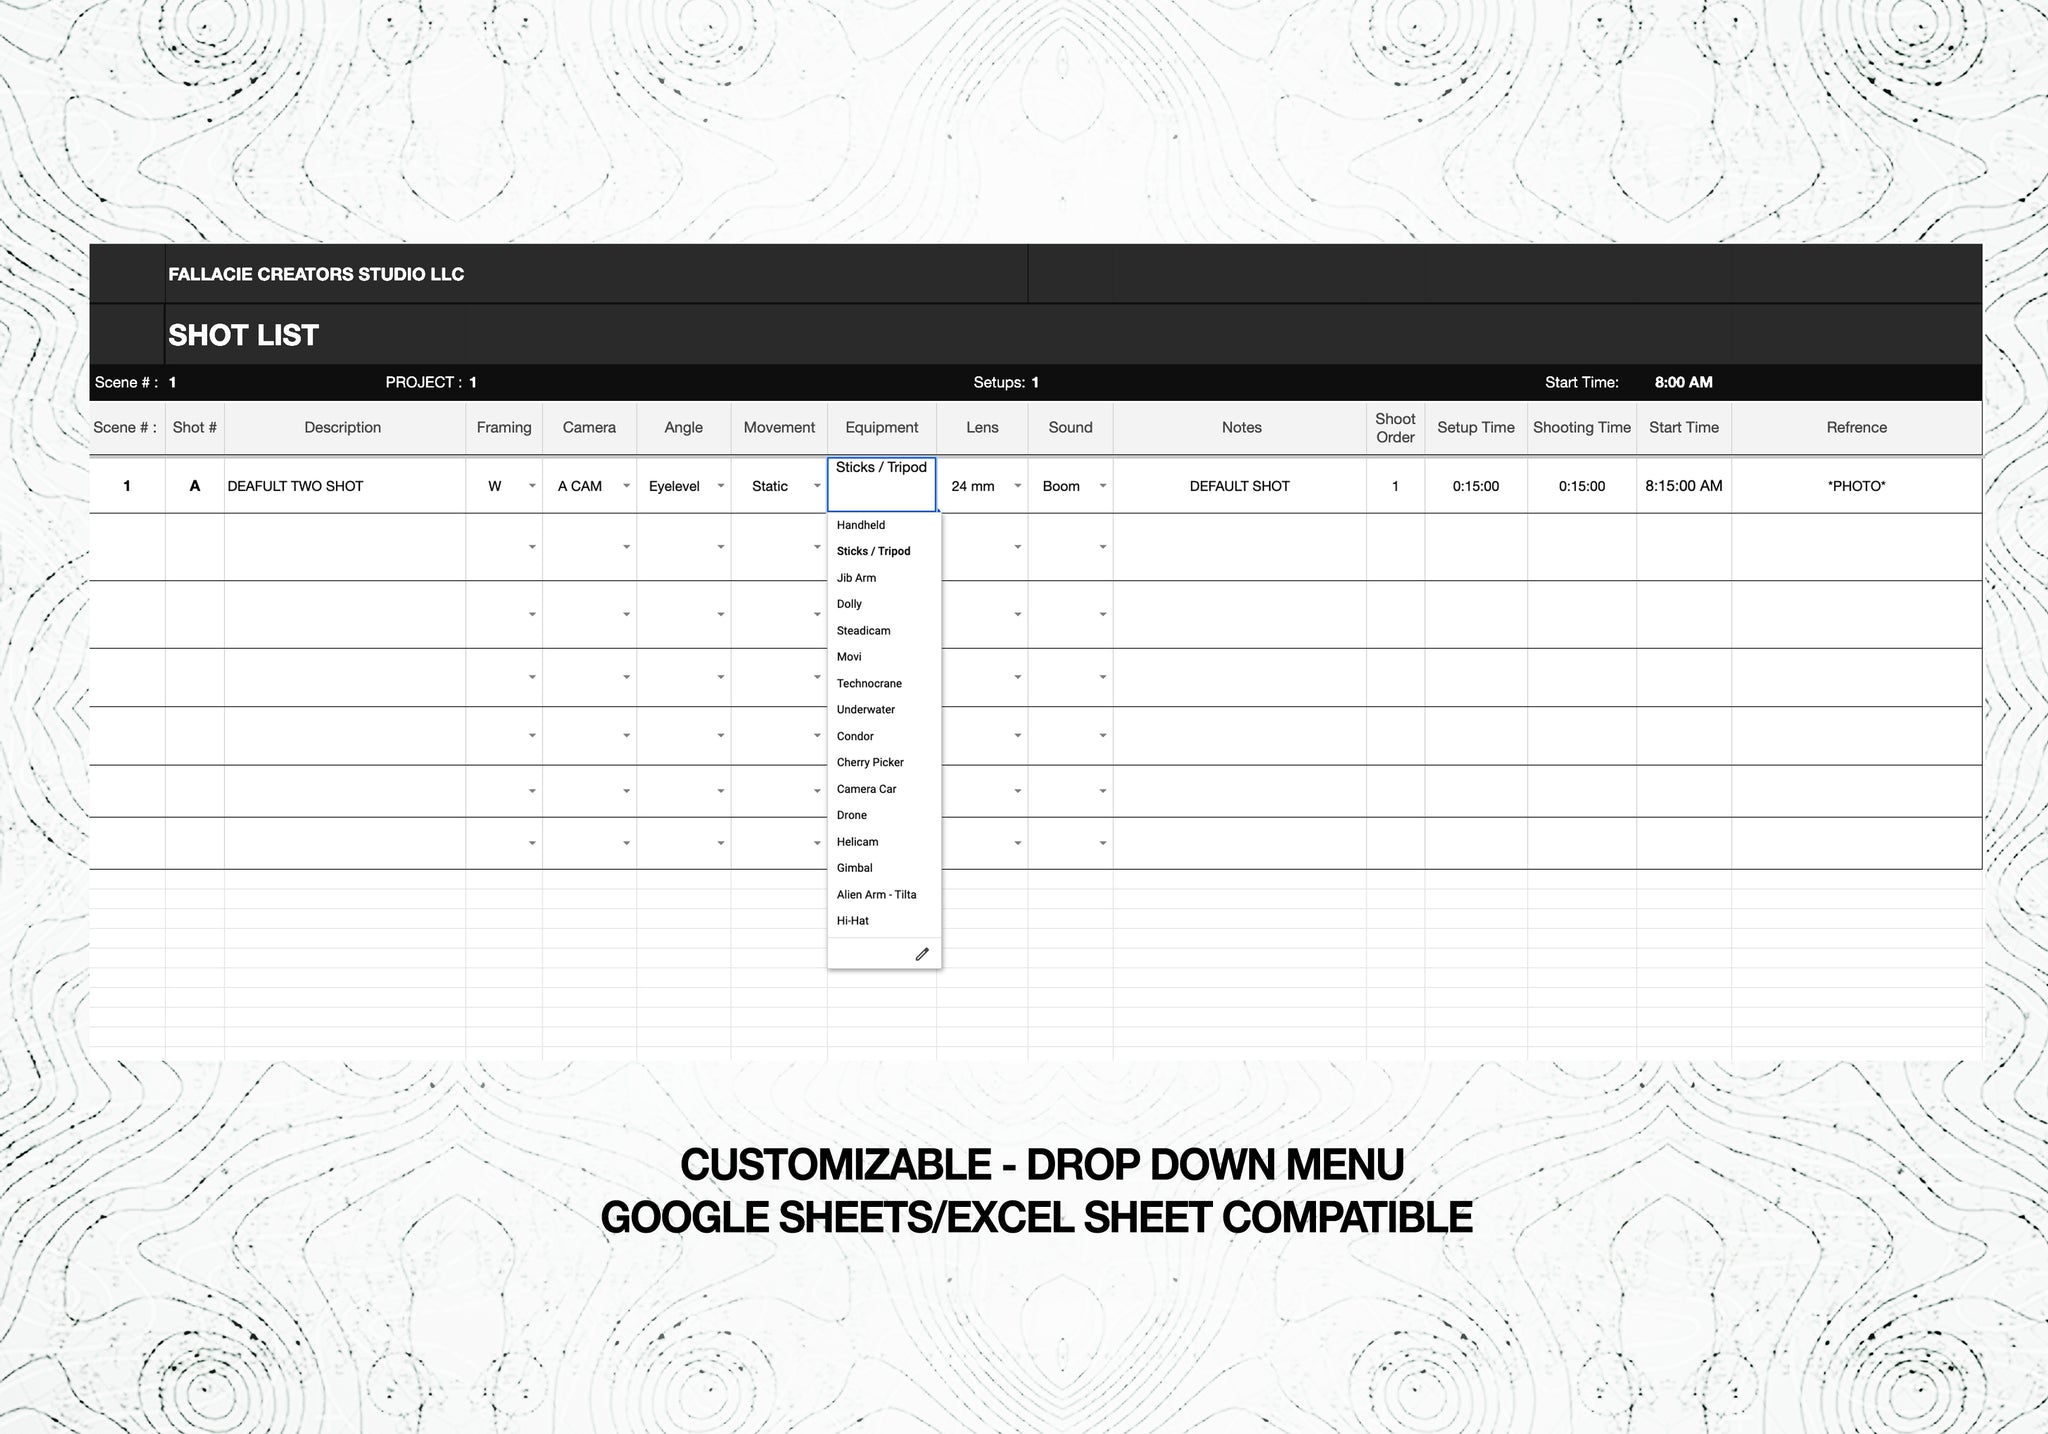
Task: Click the shot letter A cell
Action: (195, 486)
